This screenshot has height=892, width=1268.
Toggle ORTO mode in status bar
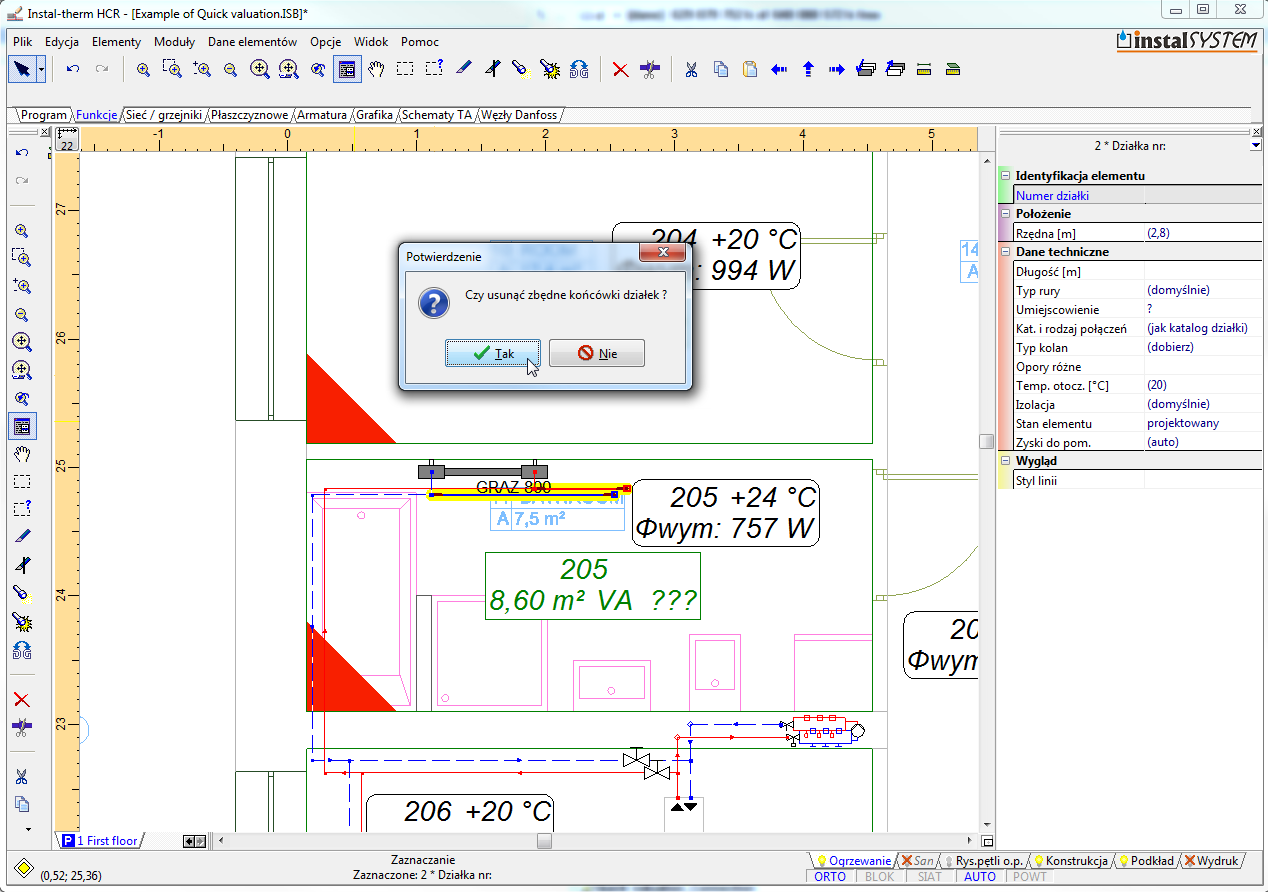click(x=830, y=877)
